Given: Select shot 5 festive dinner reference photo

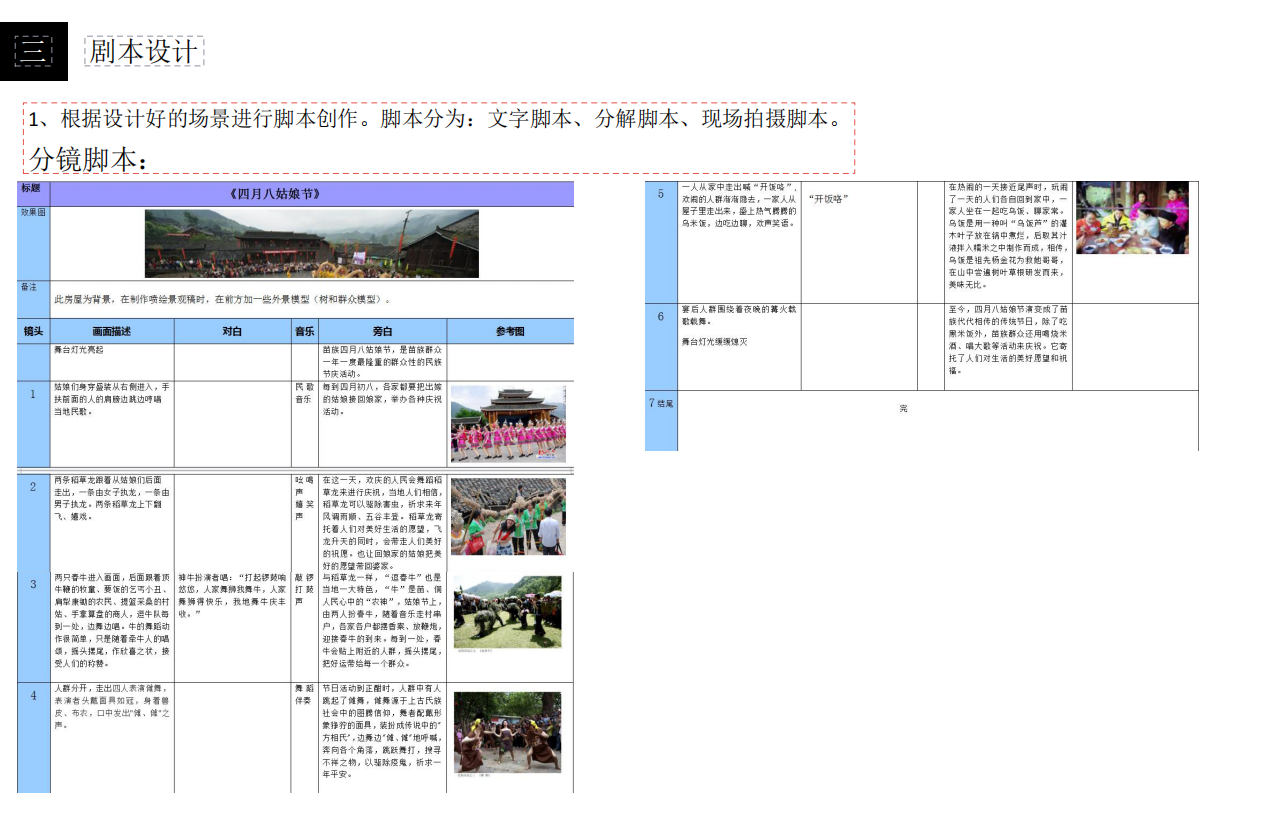Looking at the screenshot, I should pos(1132,218).
